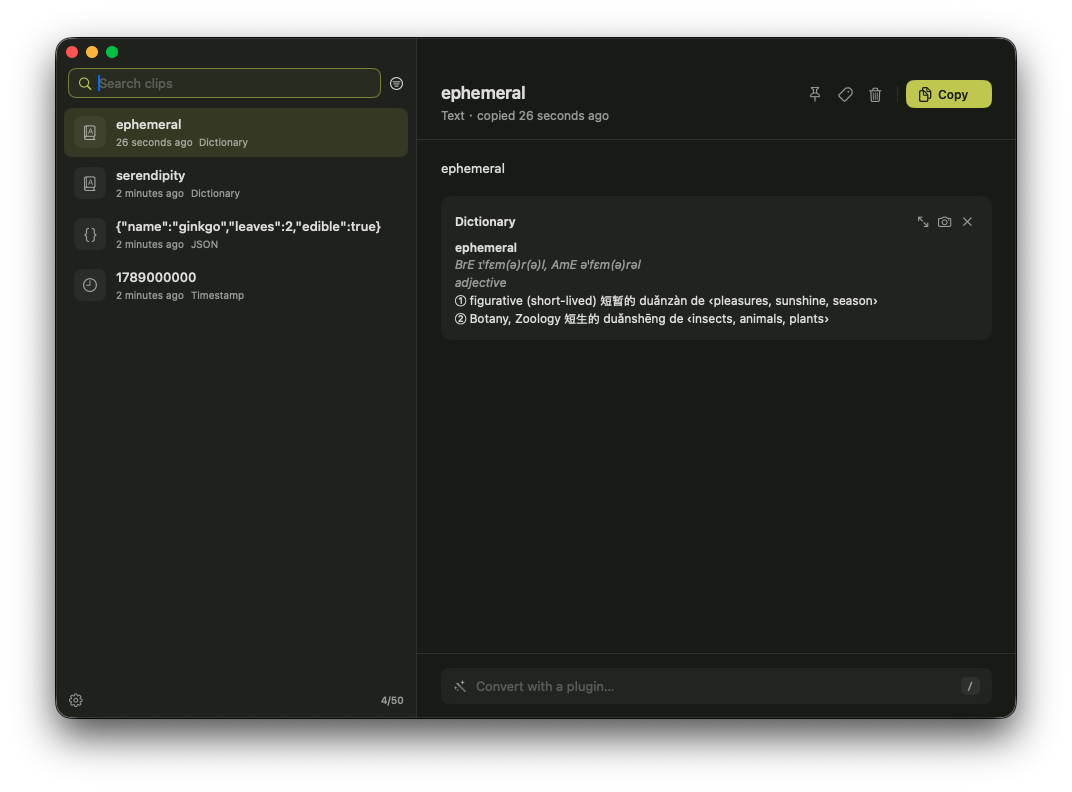This screenshot has width=1072, height=792.
Task: Click the 'adjective' part of speech
Action: click(481, 282)
